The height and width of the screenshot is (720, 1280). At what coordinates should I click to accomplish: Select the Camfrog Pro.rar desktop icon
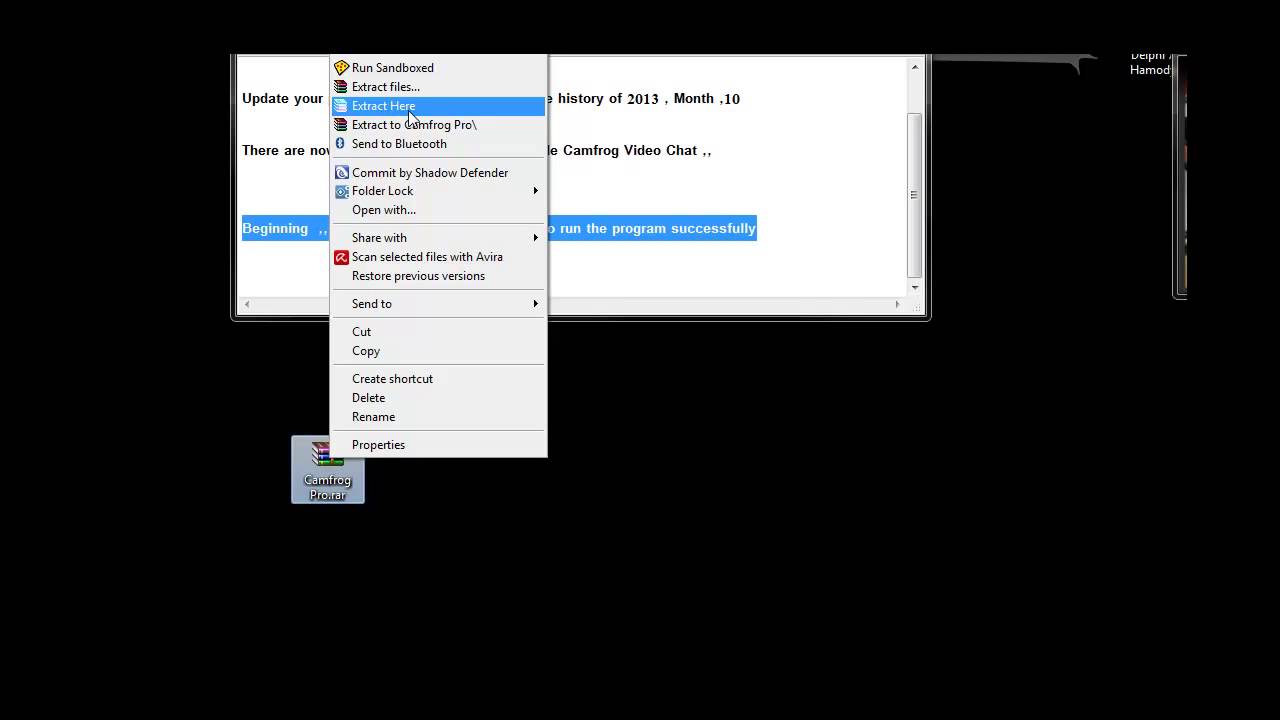[x=328, y=470]
